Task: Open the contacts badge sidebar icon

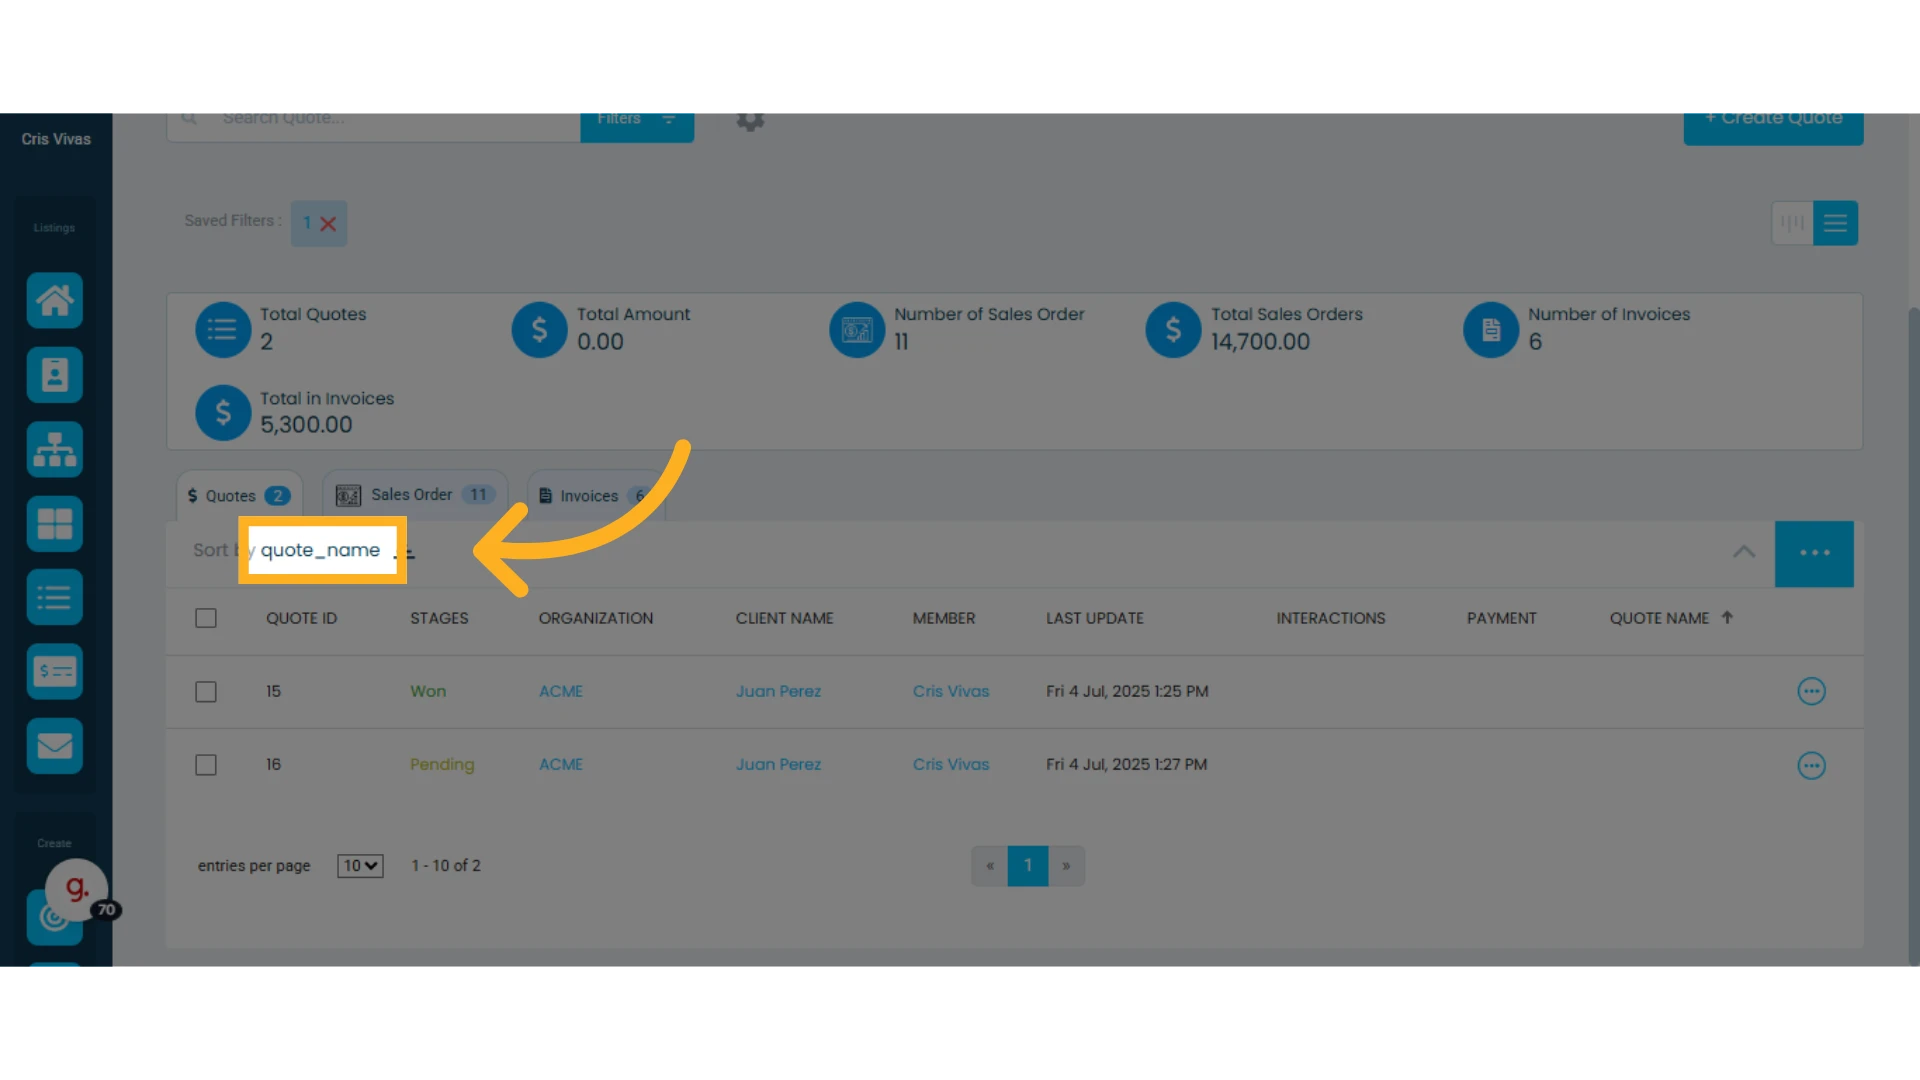Action: point(54,375)
